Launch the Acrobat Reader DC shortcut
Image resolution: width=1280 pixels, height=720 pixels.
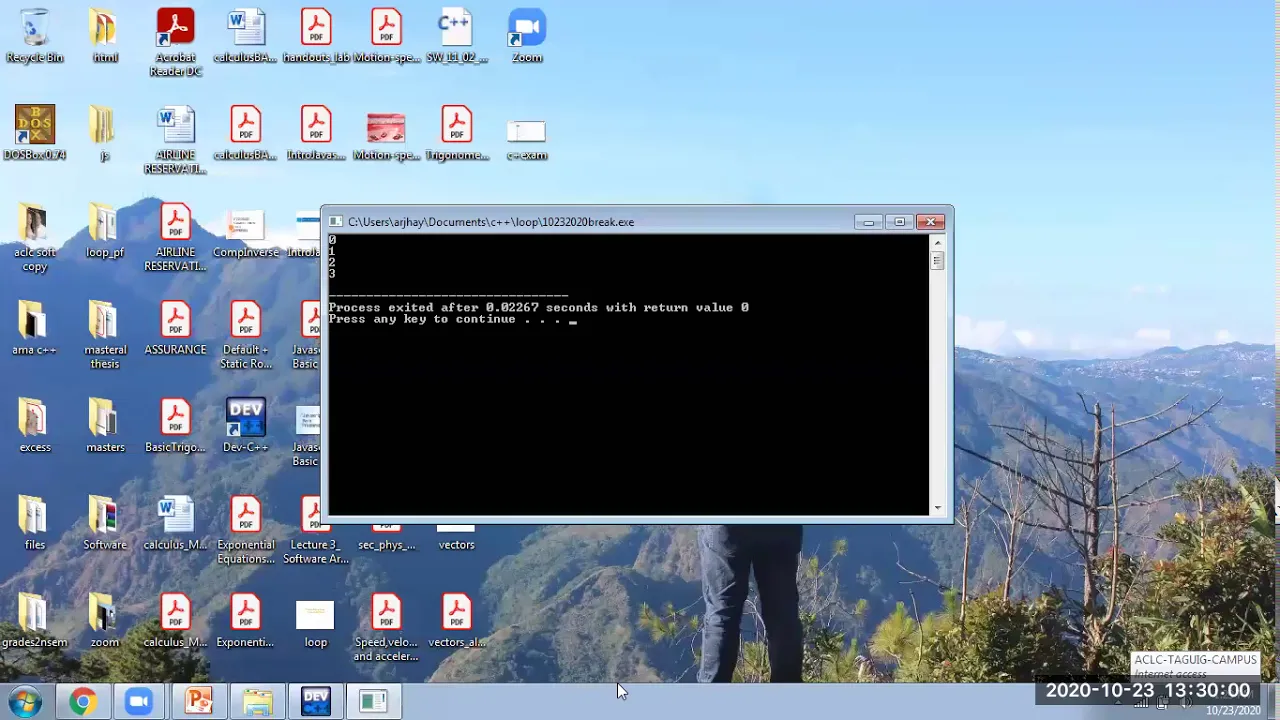click(x=175, y=42)
